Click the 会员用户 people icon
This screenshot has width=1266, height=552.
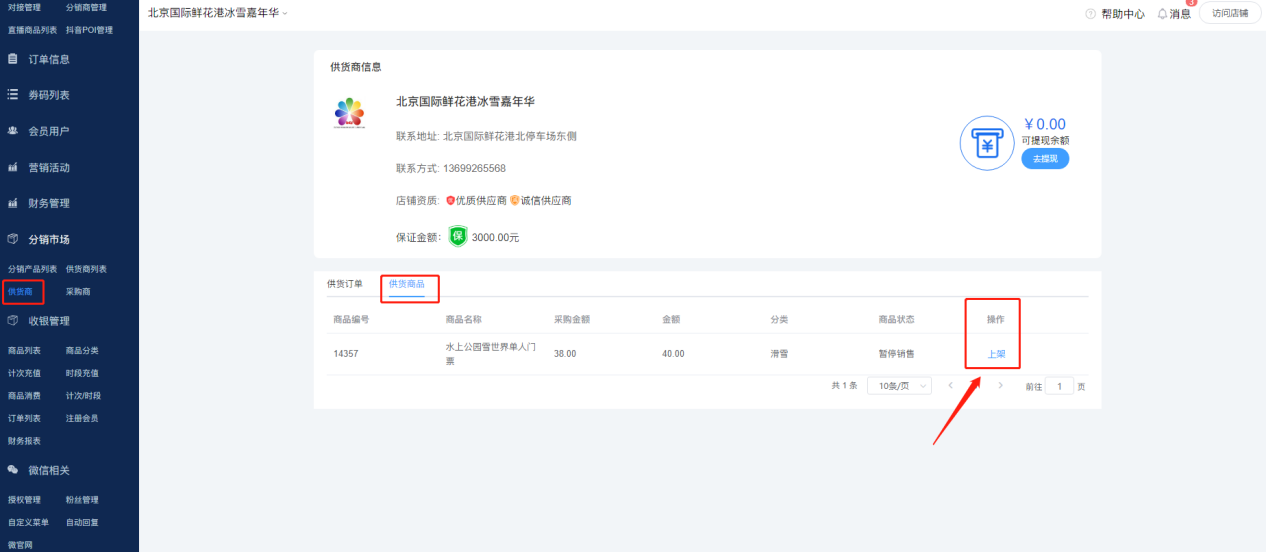(13, 131)
